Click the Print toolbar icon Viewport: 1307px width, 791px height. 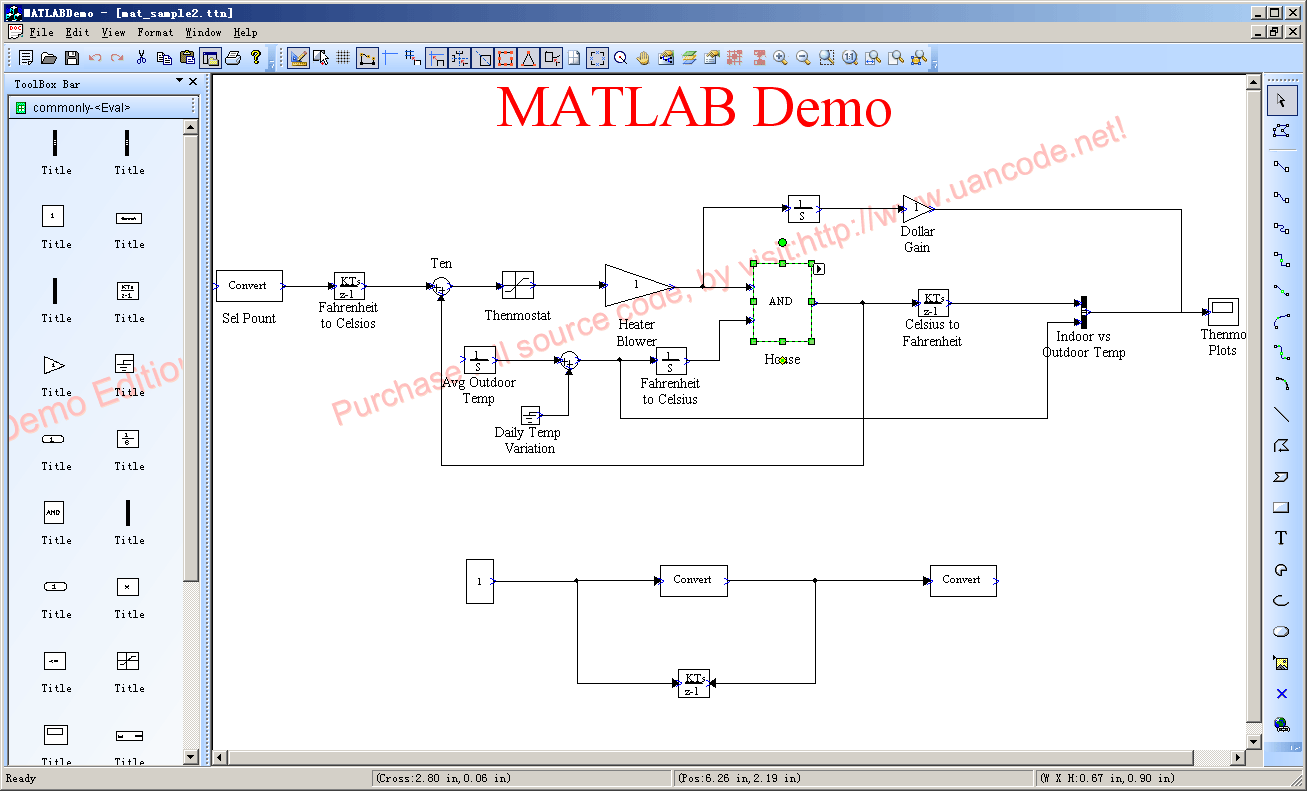tap(233, 58)
